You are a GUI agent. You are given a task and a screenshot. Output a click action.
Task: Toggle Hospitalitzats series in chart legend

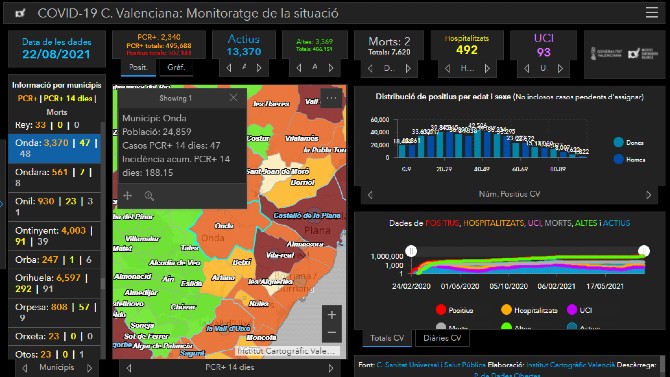tap(529, 310)
